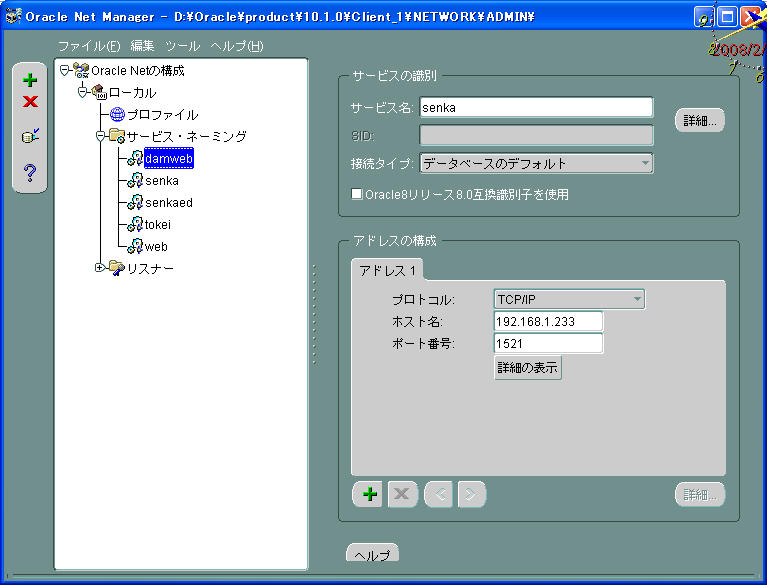Screen dimensions: 767x585
Task: Click the web service icon
Action: 135,247
